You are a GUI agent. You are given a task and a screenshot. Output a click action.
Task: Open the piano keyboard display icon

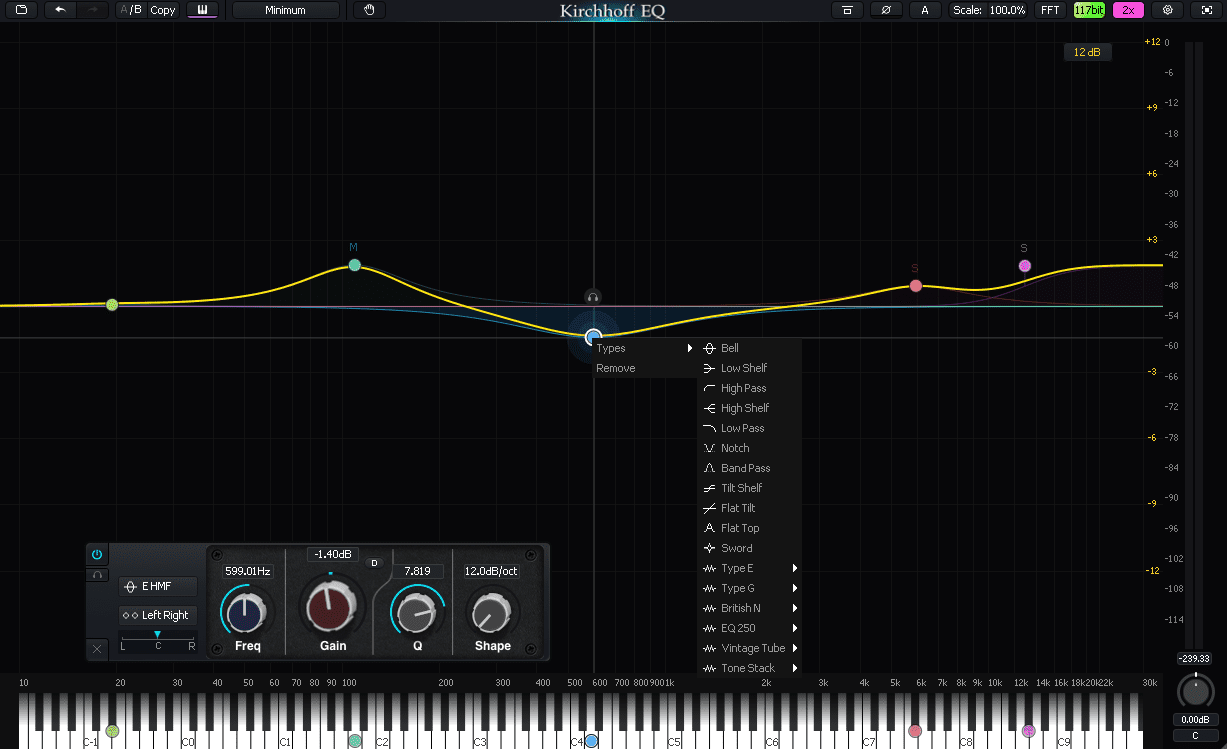point(203,9)
